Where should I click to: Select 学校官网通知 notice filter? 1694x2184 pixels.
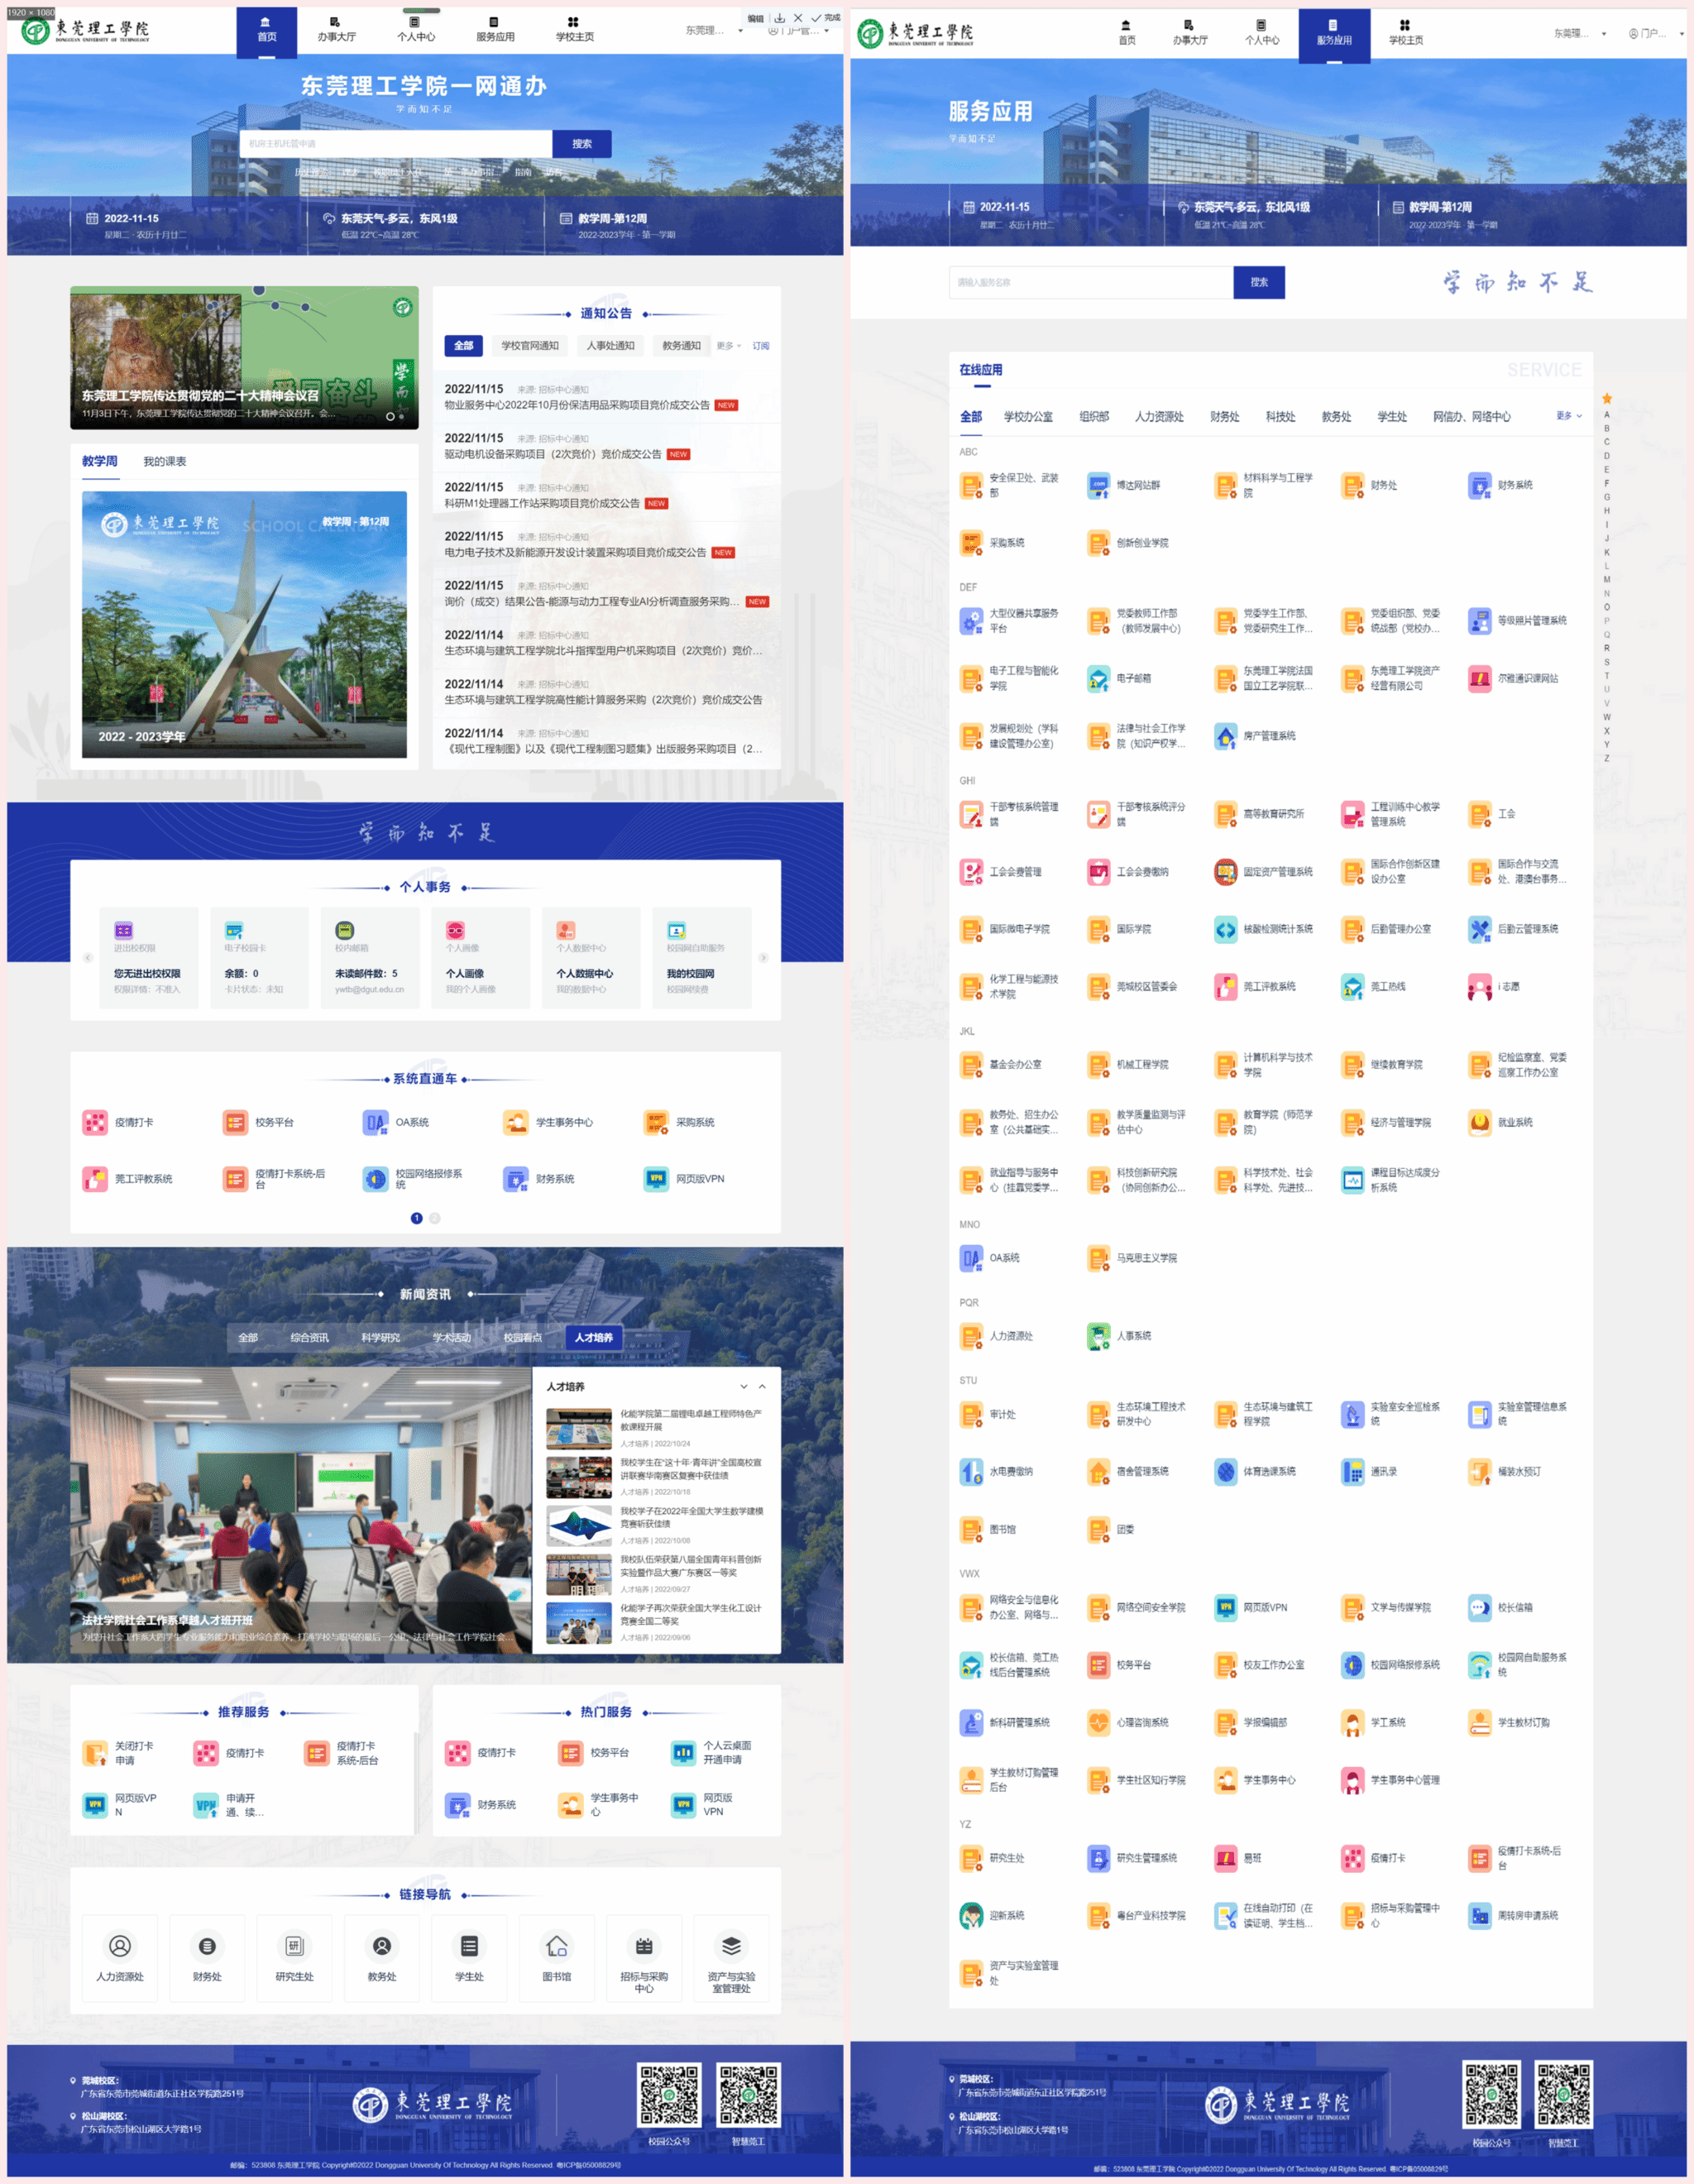530,346
